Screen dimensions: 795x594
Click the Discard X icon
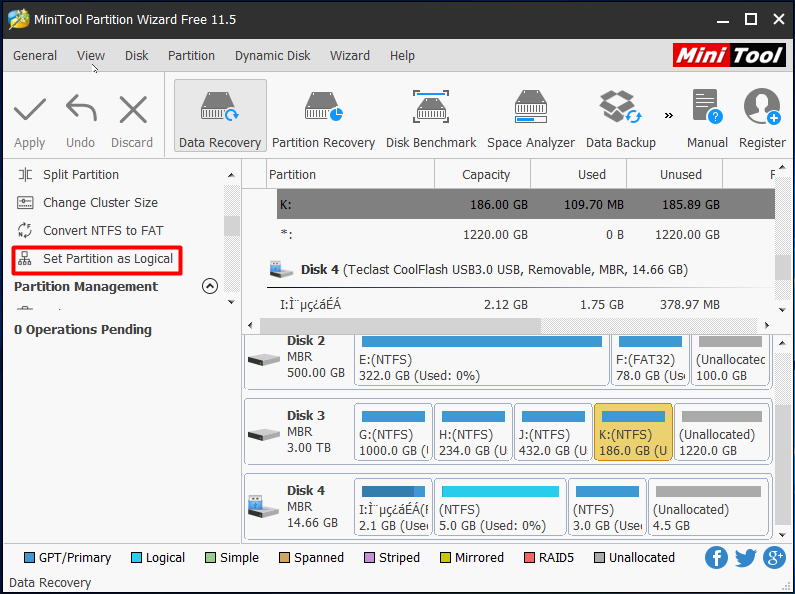click(133, 110)
